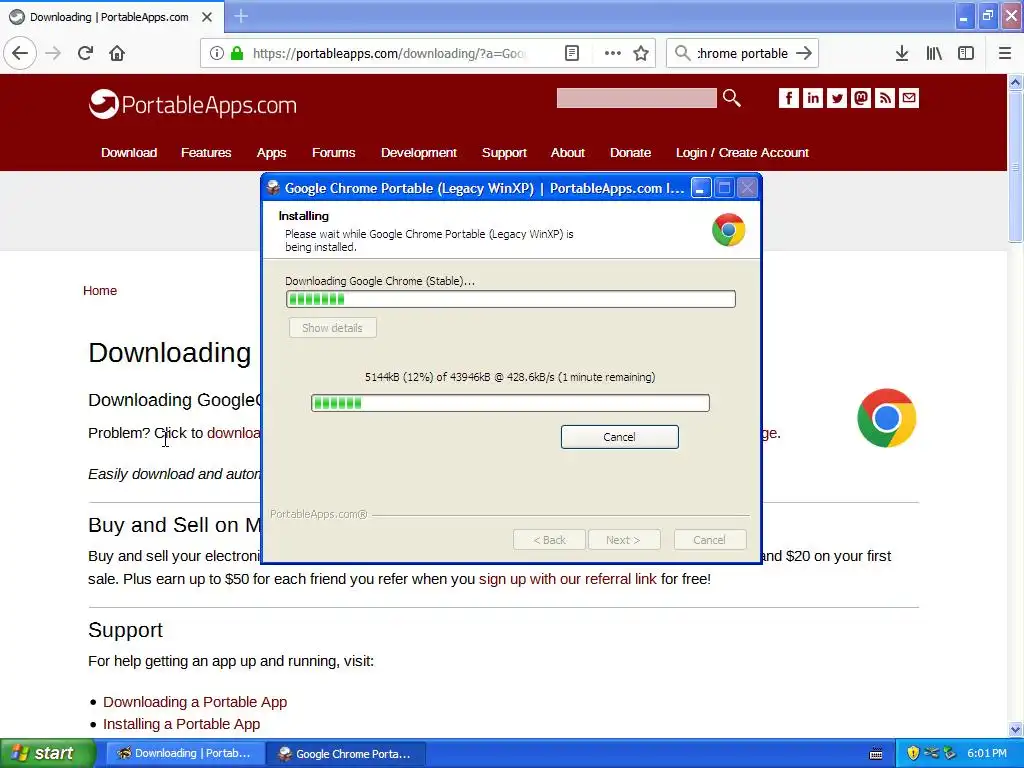Screen dimensions: 1024x768
Task: Open the Windows start button
Action: (46, 753)
